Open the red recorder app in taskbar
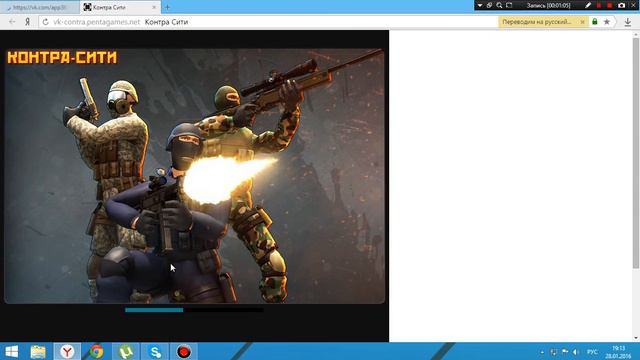 pyautogui.click(x=184, y=351)
